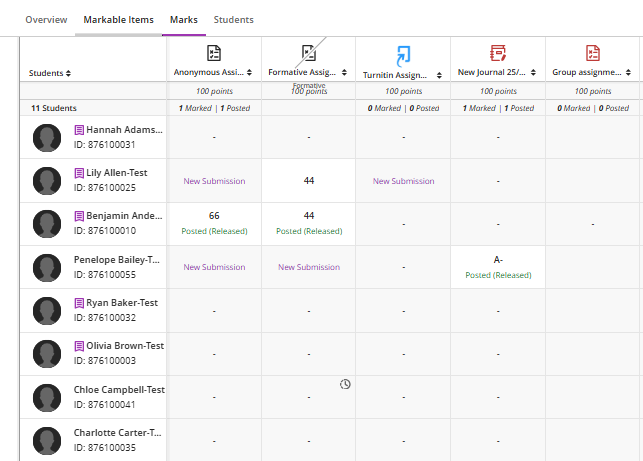Open Penelope Bailey's Formative Assignment New Submission
This screenshot has height=461, width=643.
click(x=309, y=267)
